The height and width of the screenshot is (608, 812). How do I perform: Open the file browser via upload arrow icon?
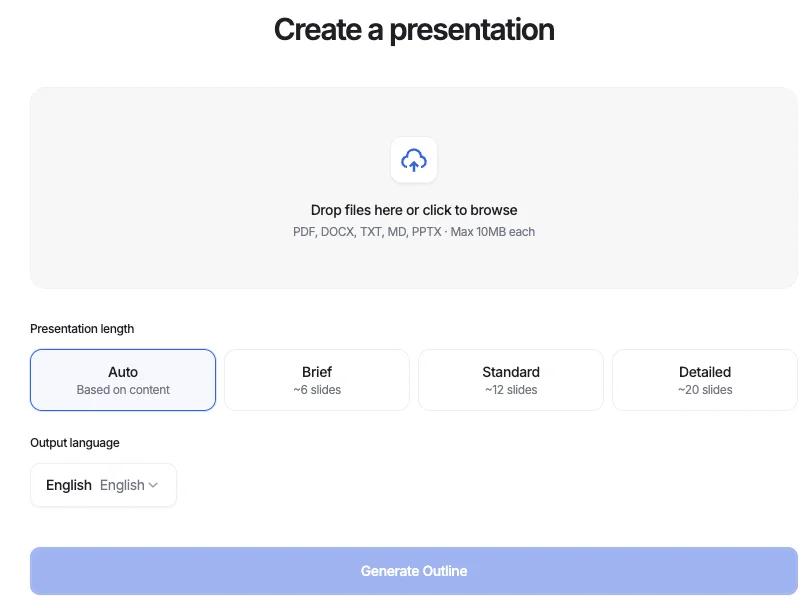[x=413, y=160]
